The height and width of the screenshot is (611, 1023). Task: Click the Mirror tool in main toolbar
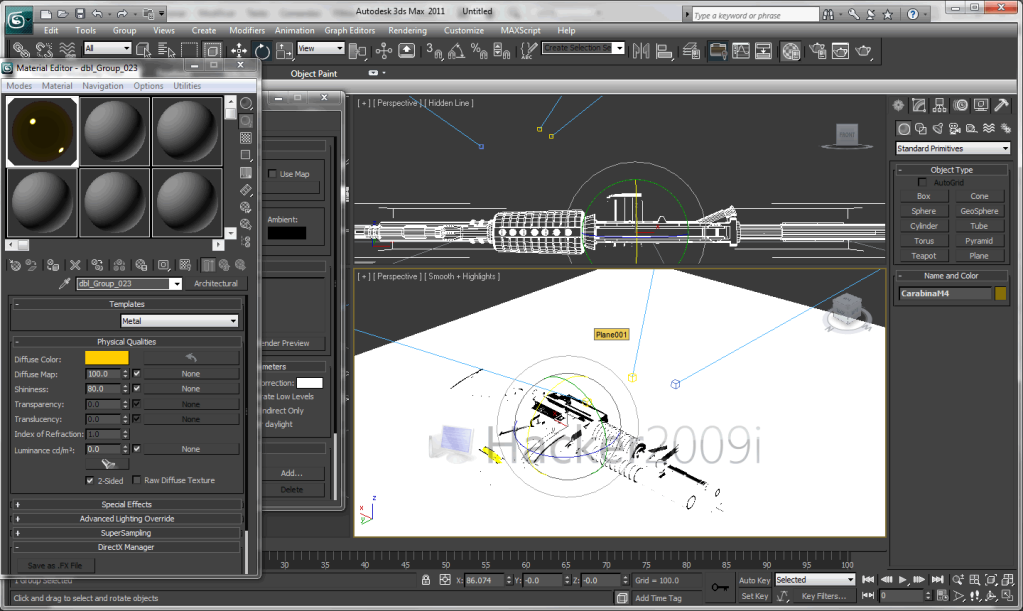641,51
